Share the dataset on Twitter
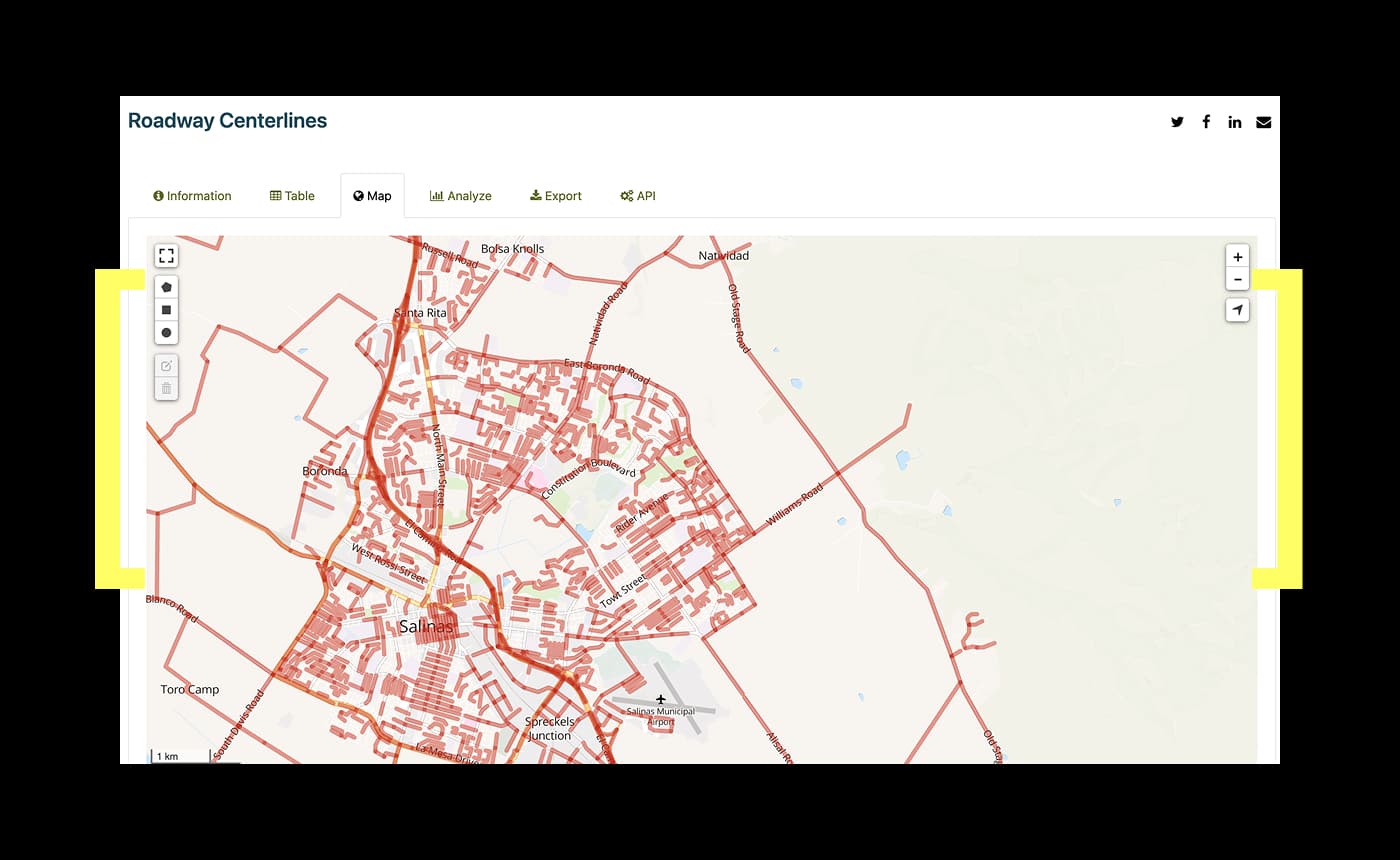This screenshot has height=860, width=1400. point(1177,122)
